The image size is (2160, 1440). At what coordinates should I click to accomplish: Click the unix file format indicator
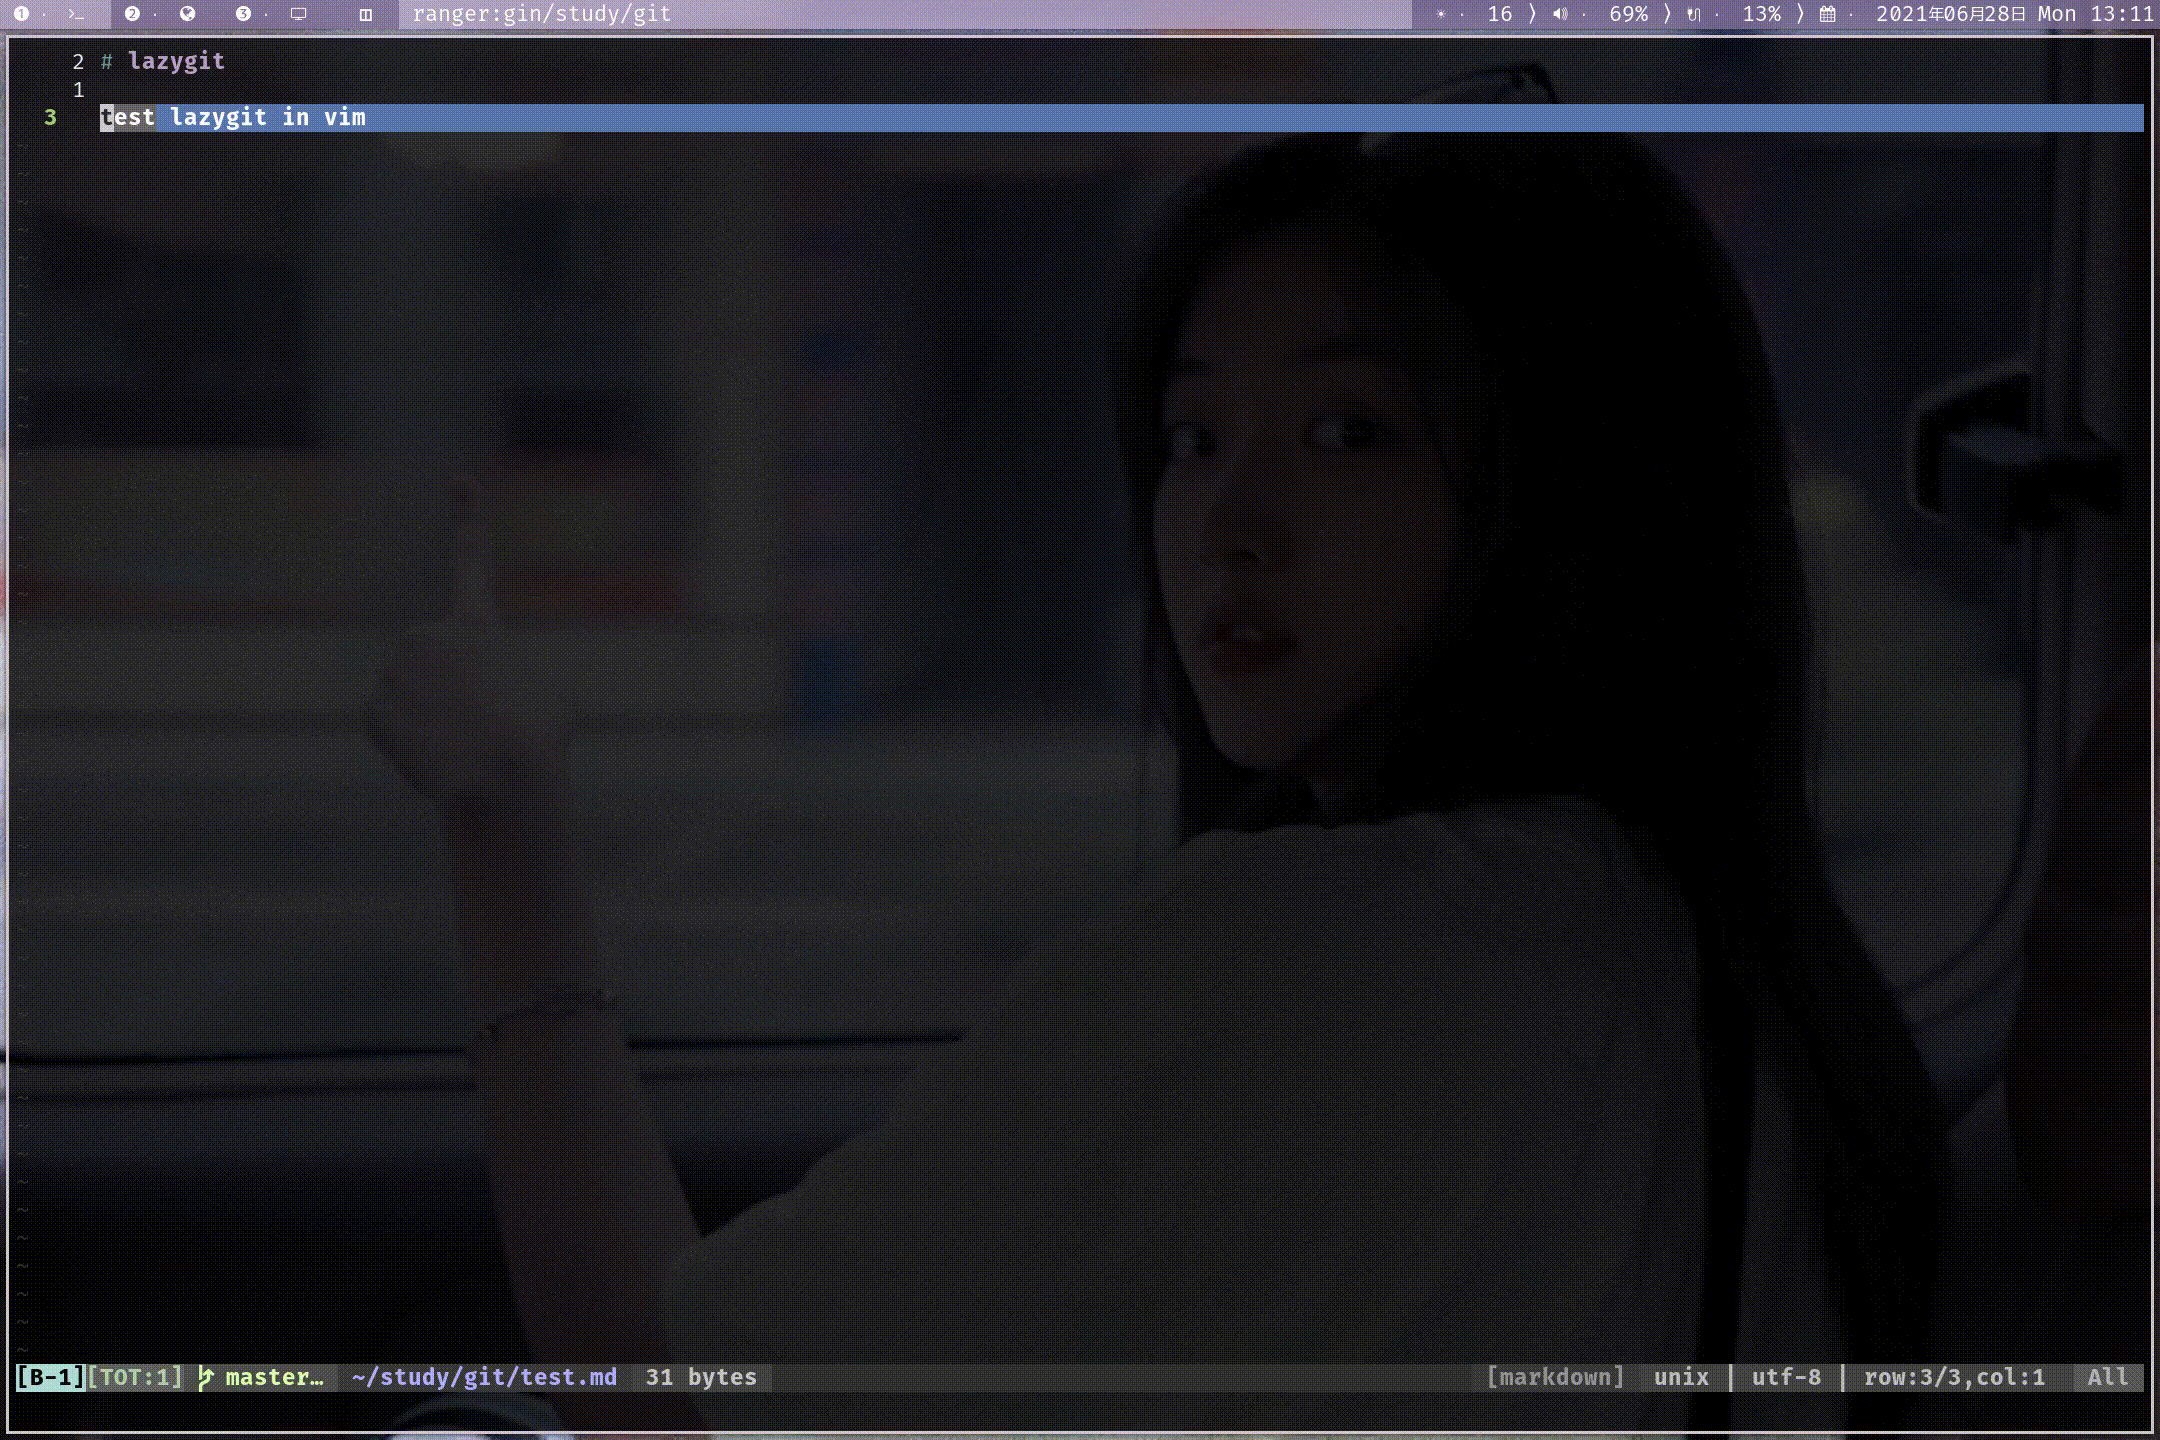coord(1681,1377)
